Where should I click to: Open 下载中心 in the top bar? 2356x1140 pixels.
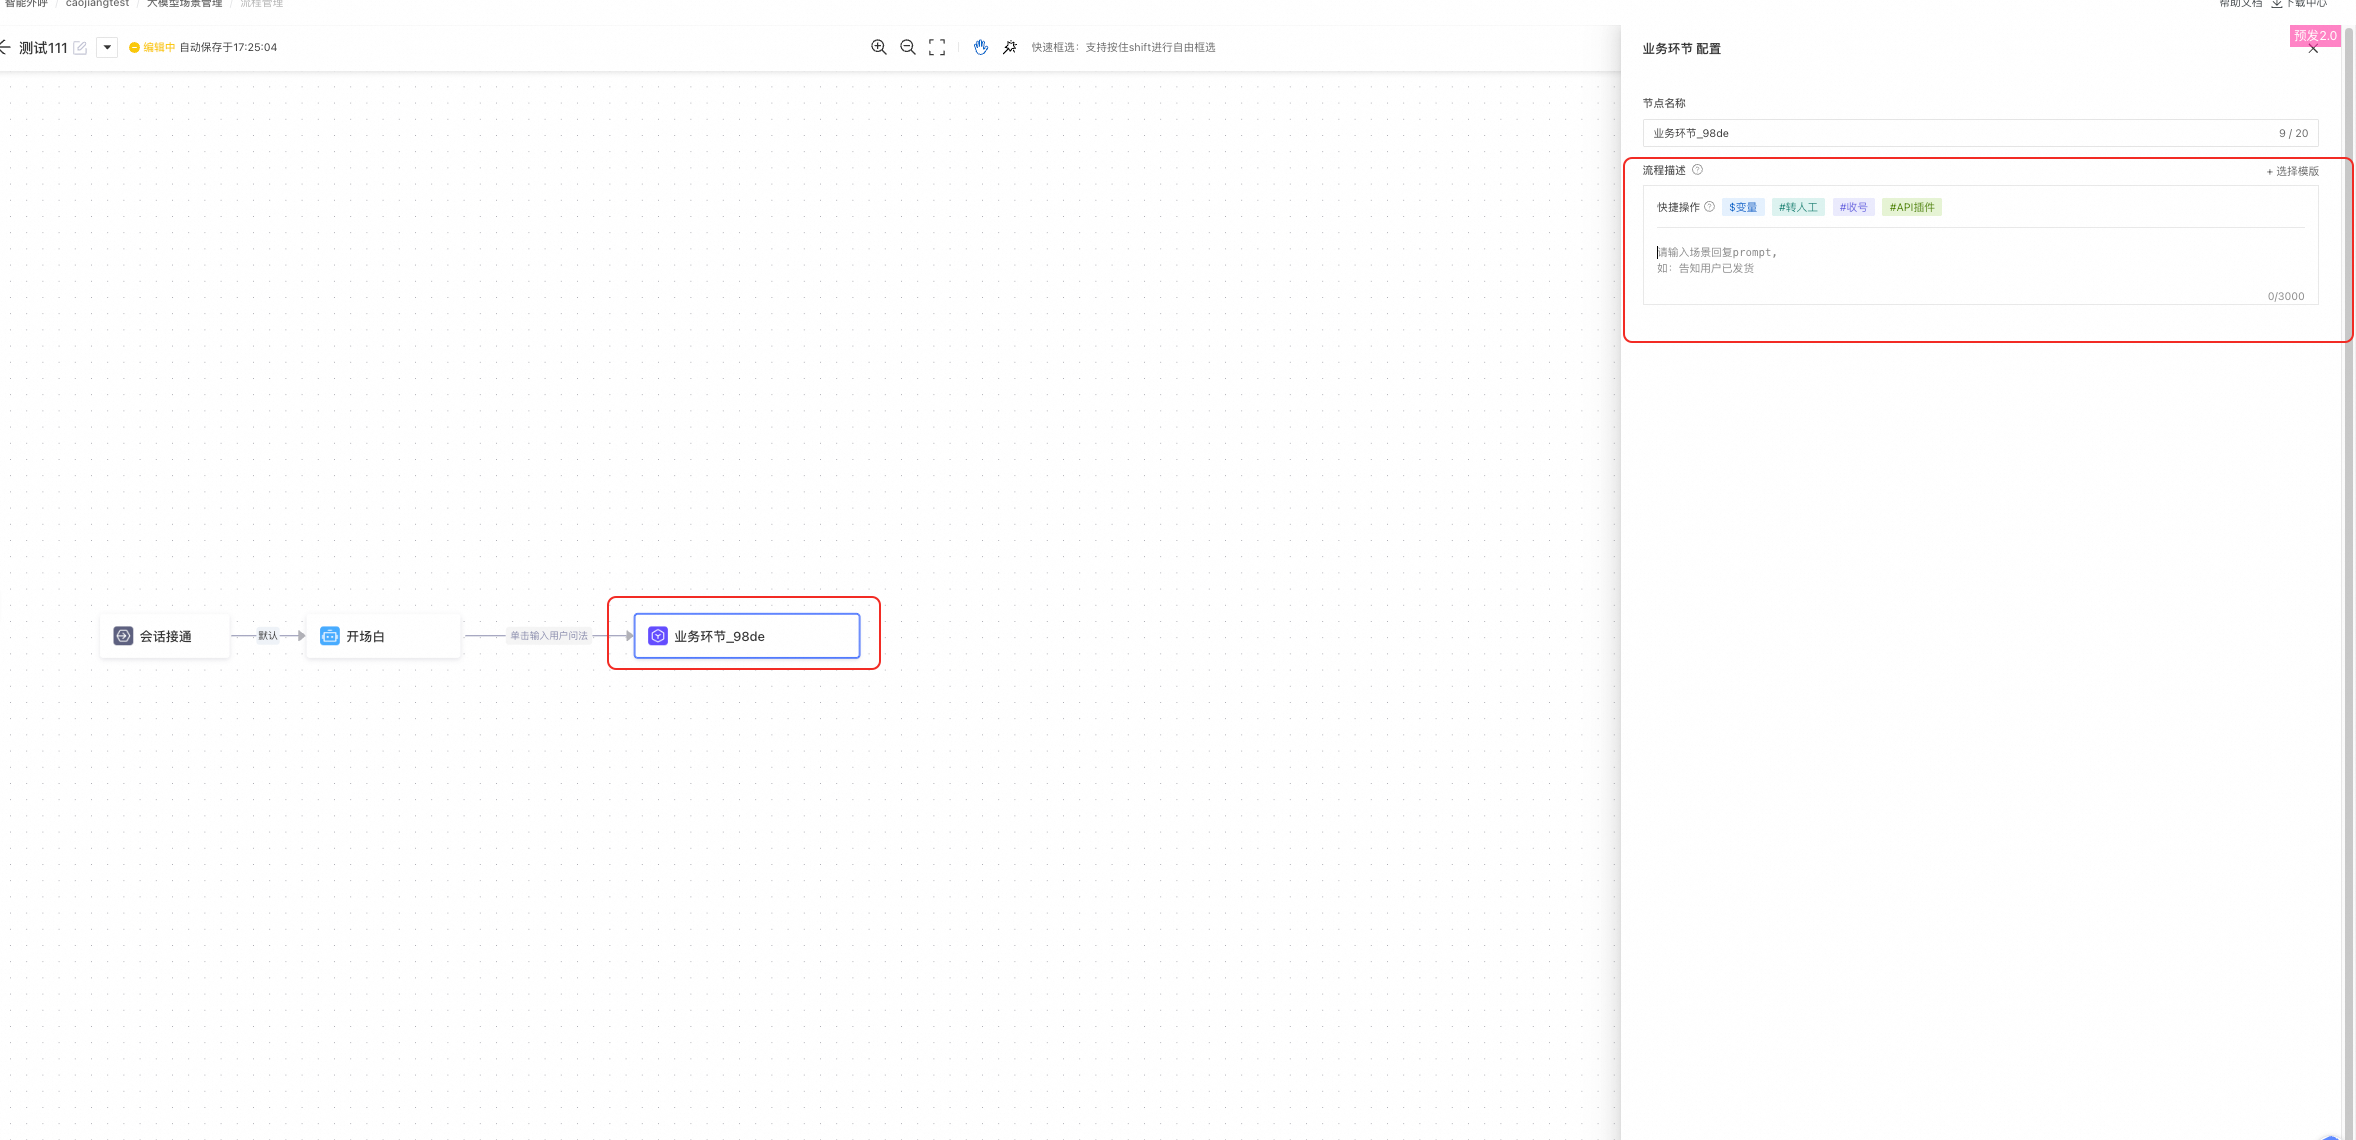click(2301, 4)
